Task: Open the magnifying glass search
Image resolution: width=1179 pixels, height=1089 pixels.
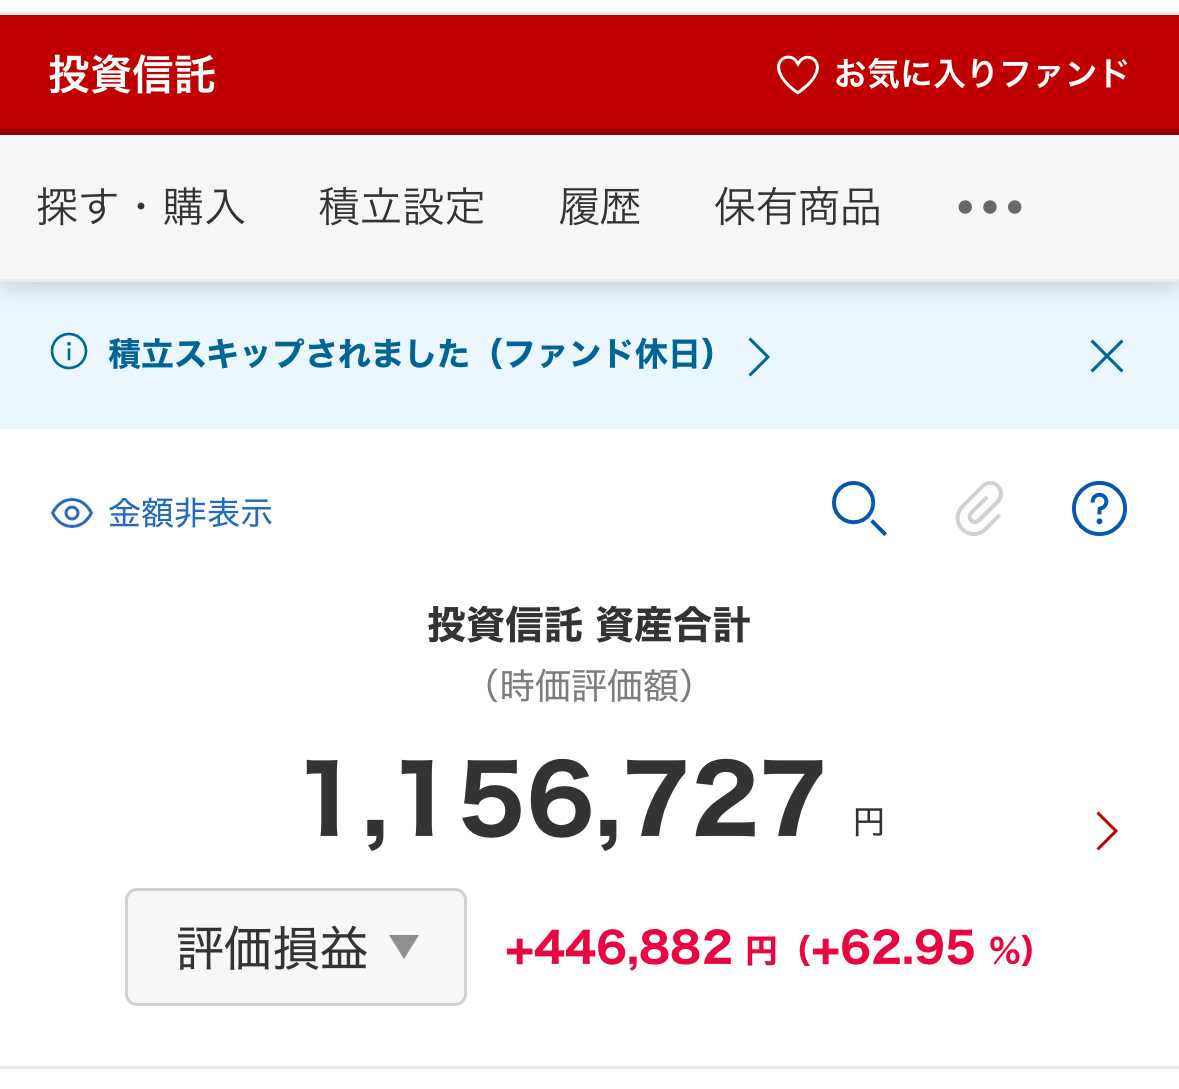Action: (859, 509)
